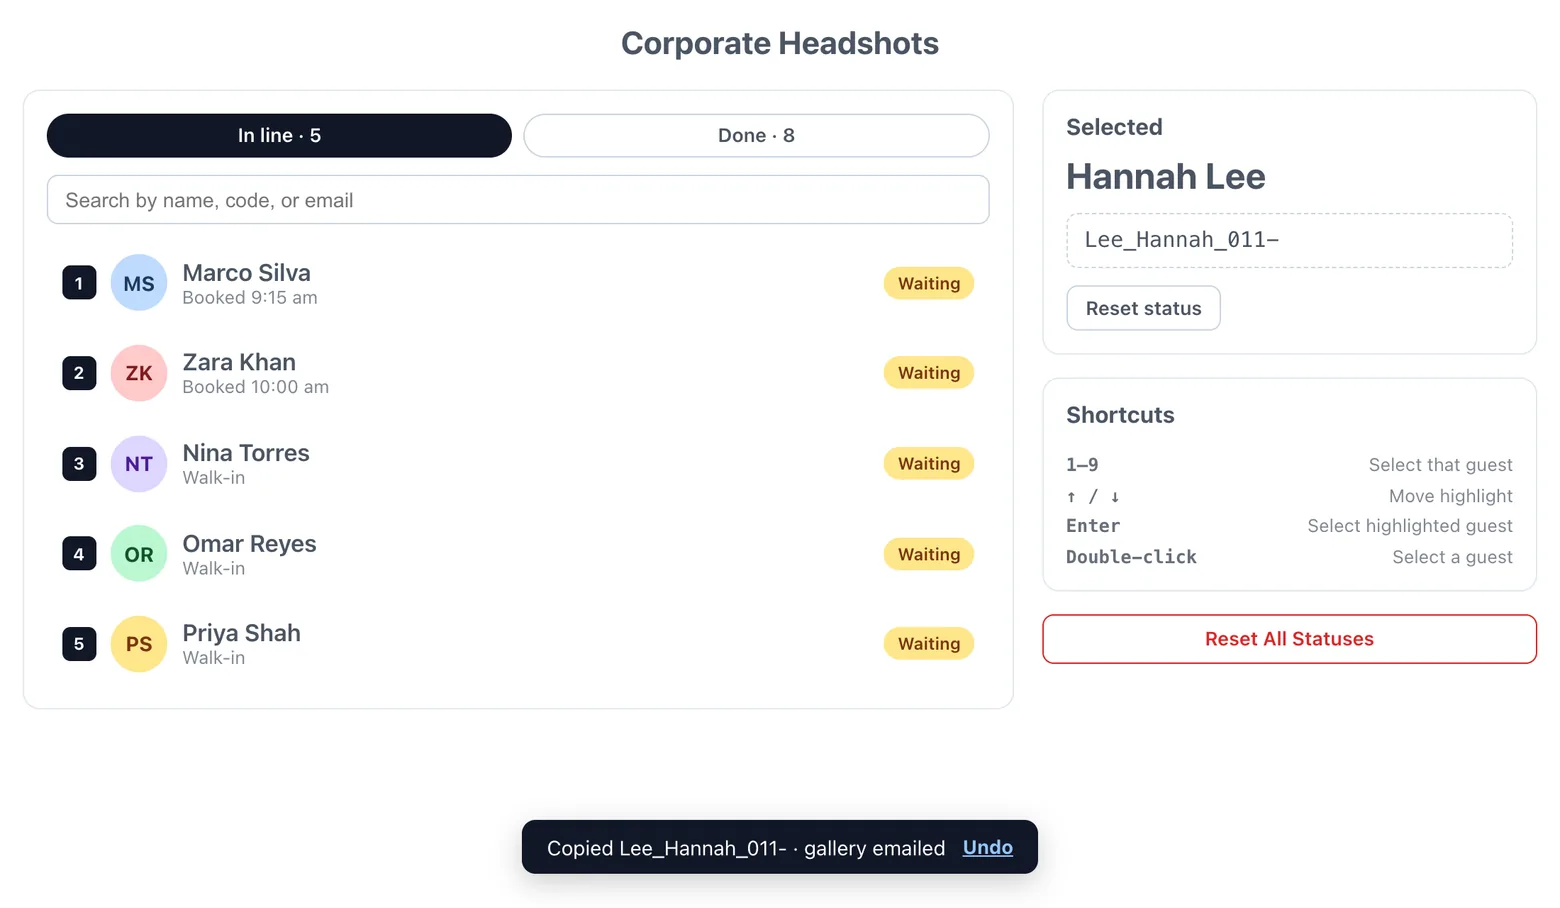This screenshot has height=908, width=1560.
Task: Click queue number badge 5
Action: [x=79, y=644]
